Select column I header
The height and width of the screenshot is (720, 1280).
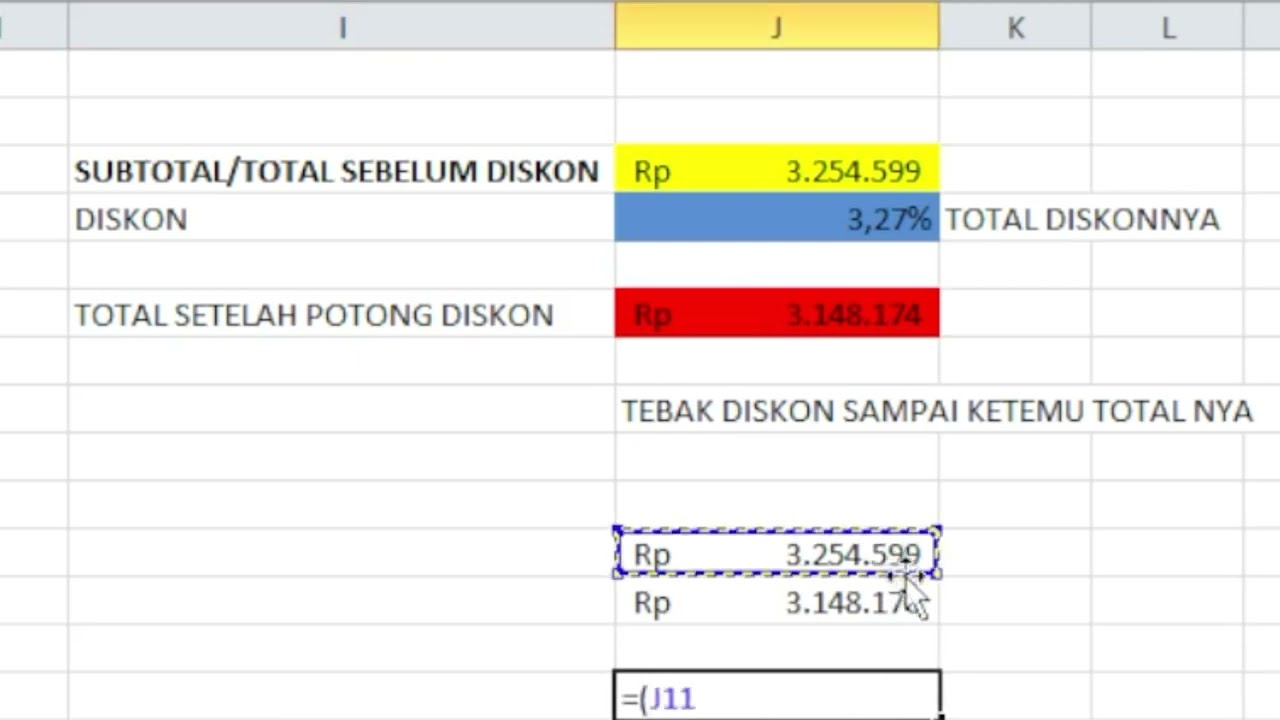tap(342, 27)
